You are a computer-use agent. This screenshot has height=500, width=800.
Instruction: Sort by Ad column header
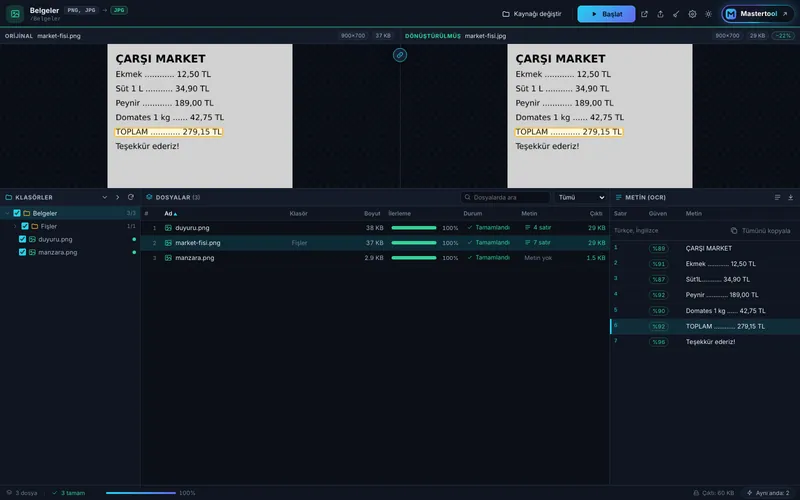[170, 214]
